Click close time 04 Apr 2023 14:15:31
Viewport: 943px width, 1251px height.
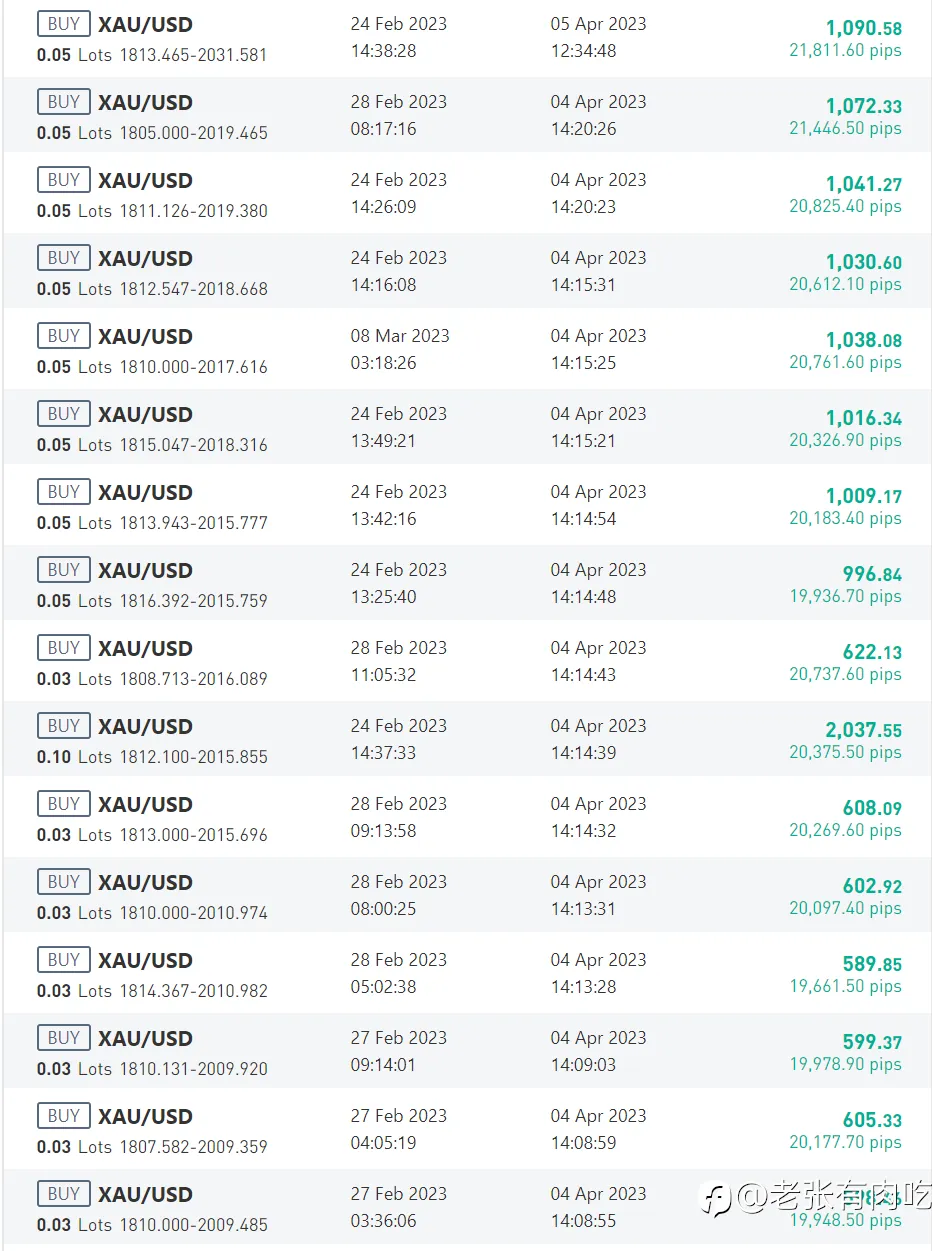pos(598,271)
